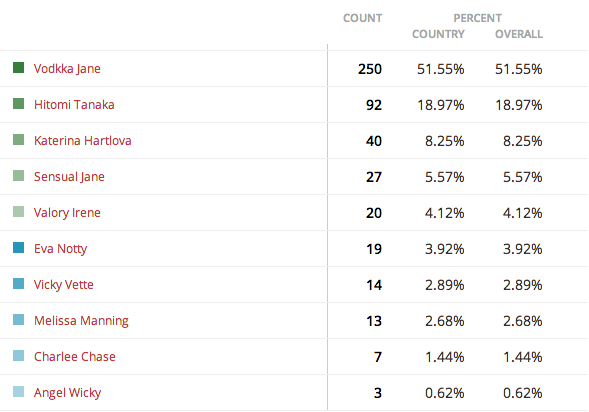Open the Vodkka Jane link
The width and height of the screenshot is (589, 412).
pos(67,69)
